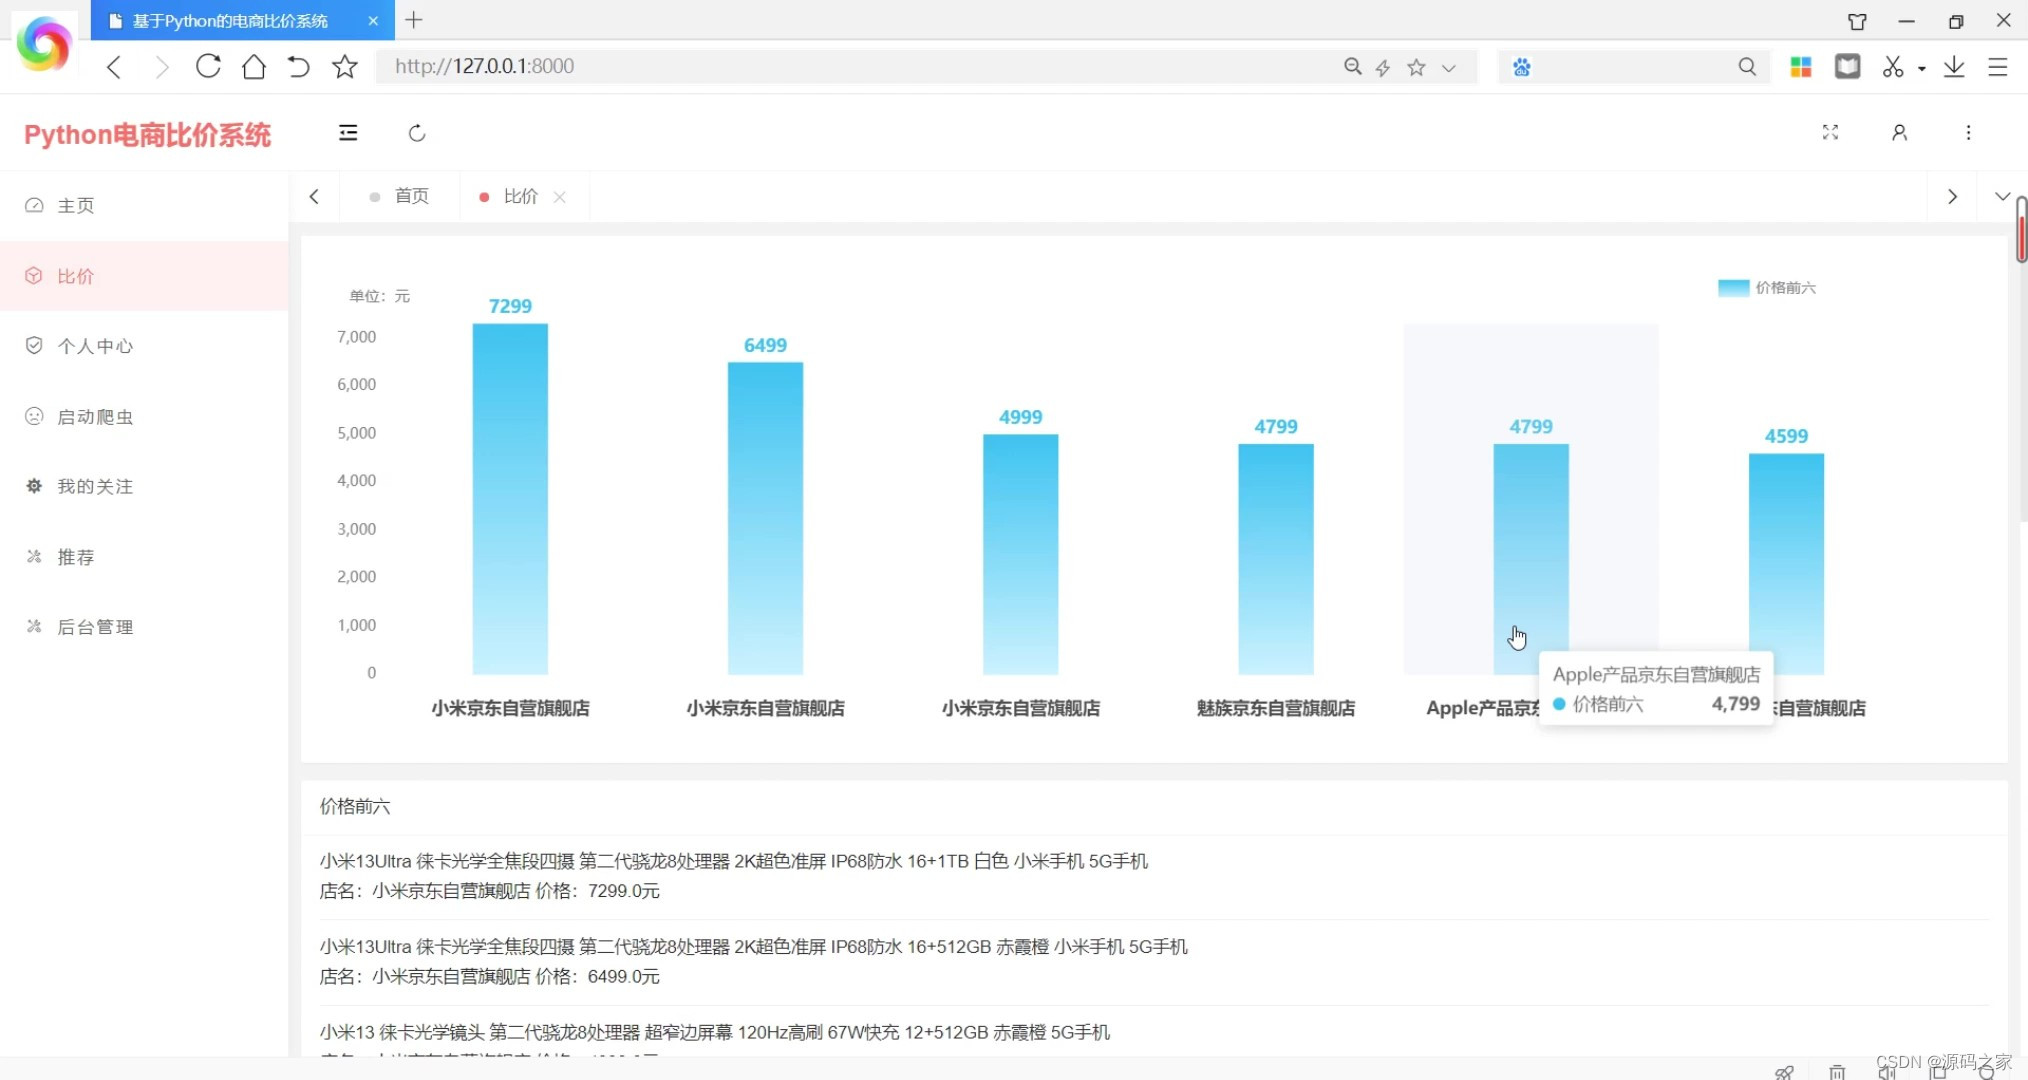Open 启动爬虫 in the sidebar
Image resolution: width=2028 pixels, height=1080 pixels.
point(95,416)
